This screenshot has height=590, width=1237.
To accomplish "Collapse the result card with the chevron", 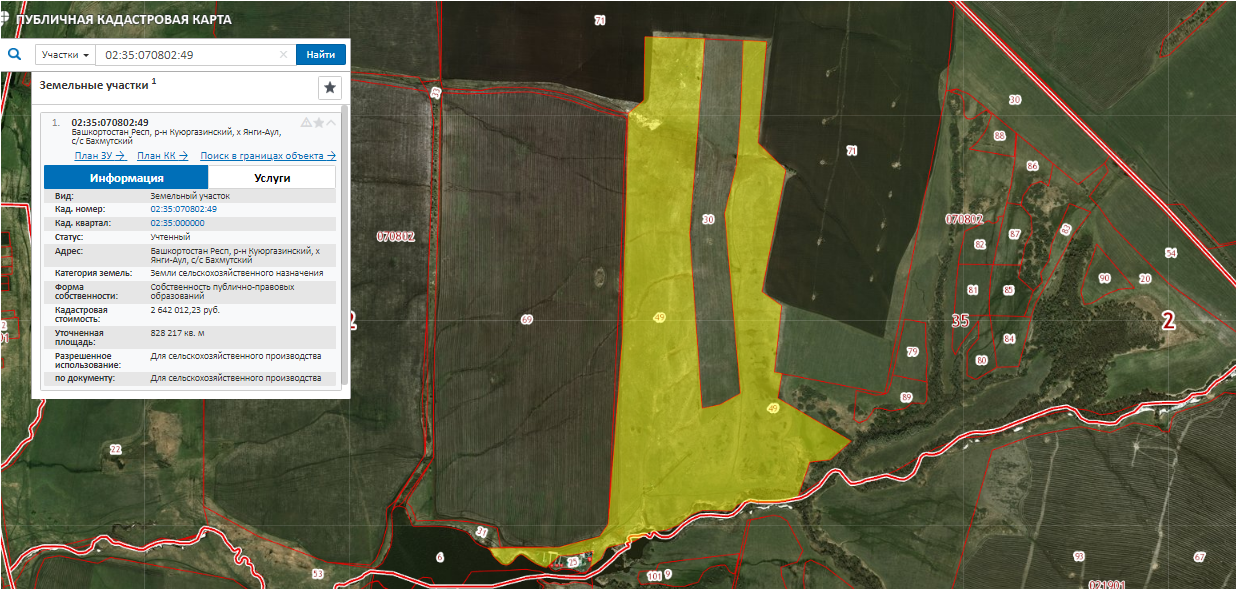I will [x=331, y=123].
